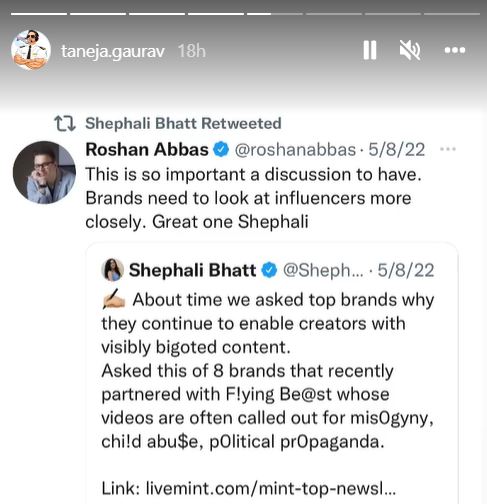This screenshot has width=487, height=504.
Task: Open the Roshan Abbas display name
Action: click(147, 149)
